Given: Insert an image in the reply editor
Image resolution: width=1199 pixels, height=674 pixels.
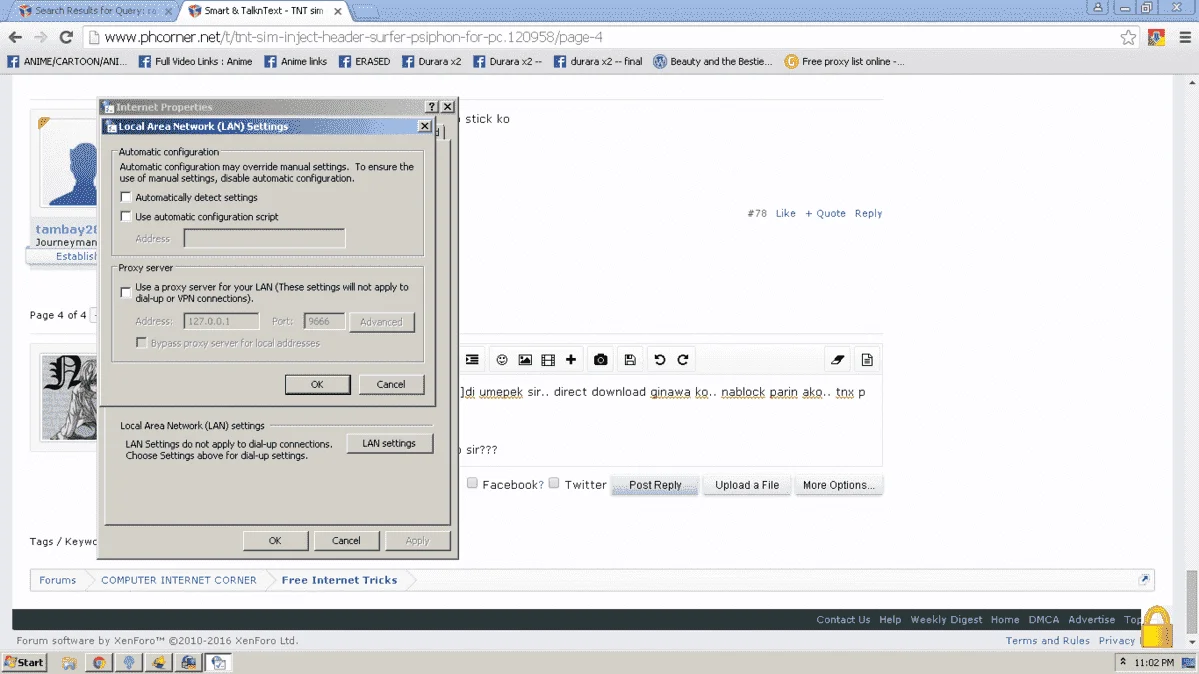Looking at the screenshot, I should (525, 360).
